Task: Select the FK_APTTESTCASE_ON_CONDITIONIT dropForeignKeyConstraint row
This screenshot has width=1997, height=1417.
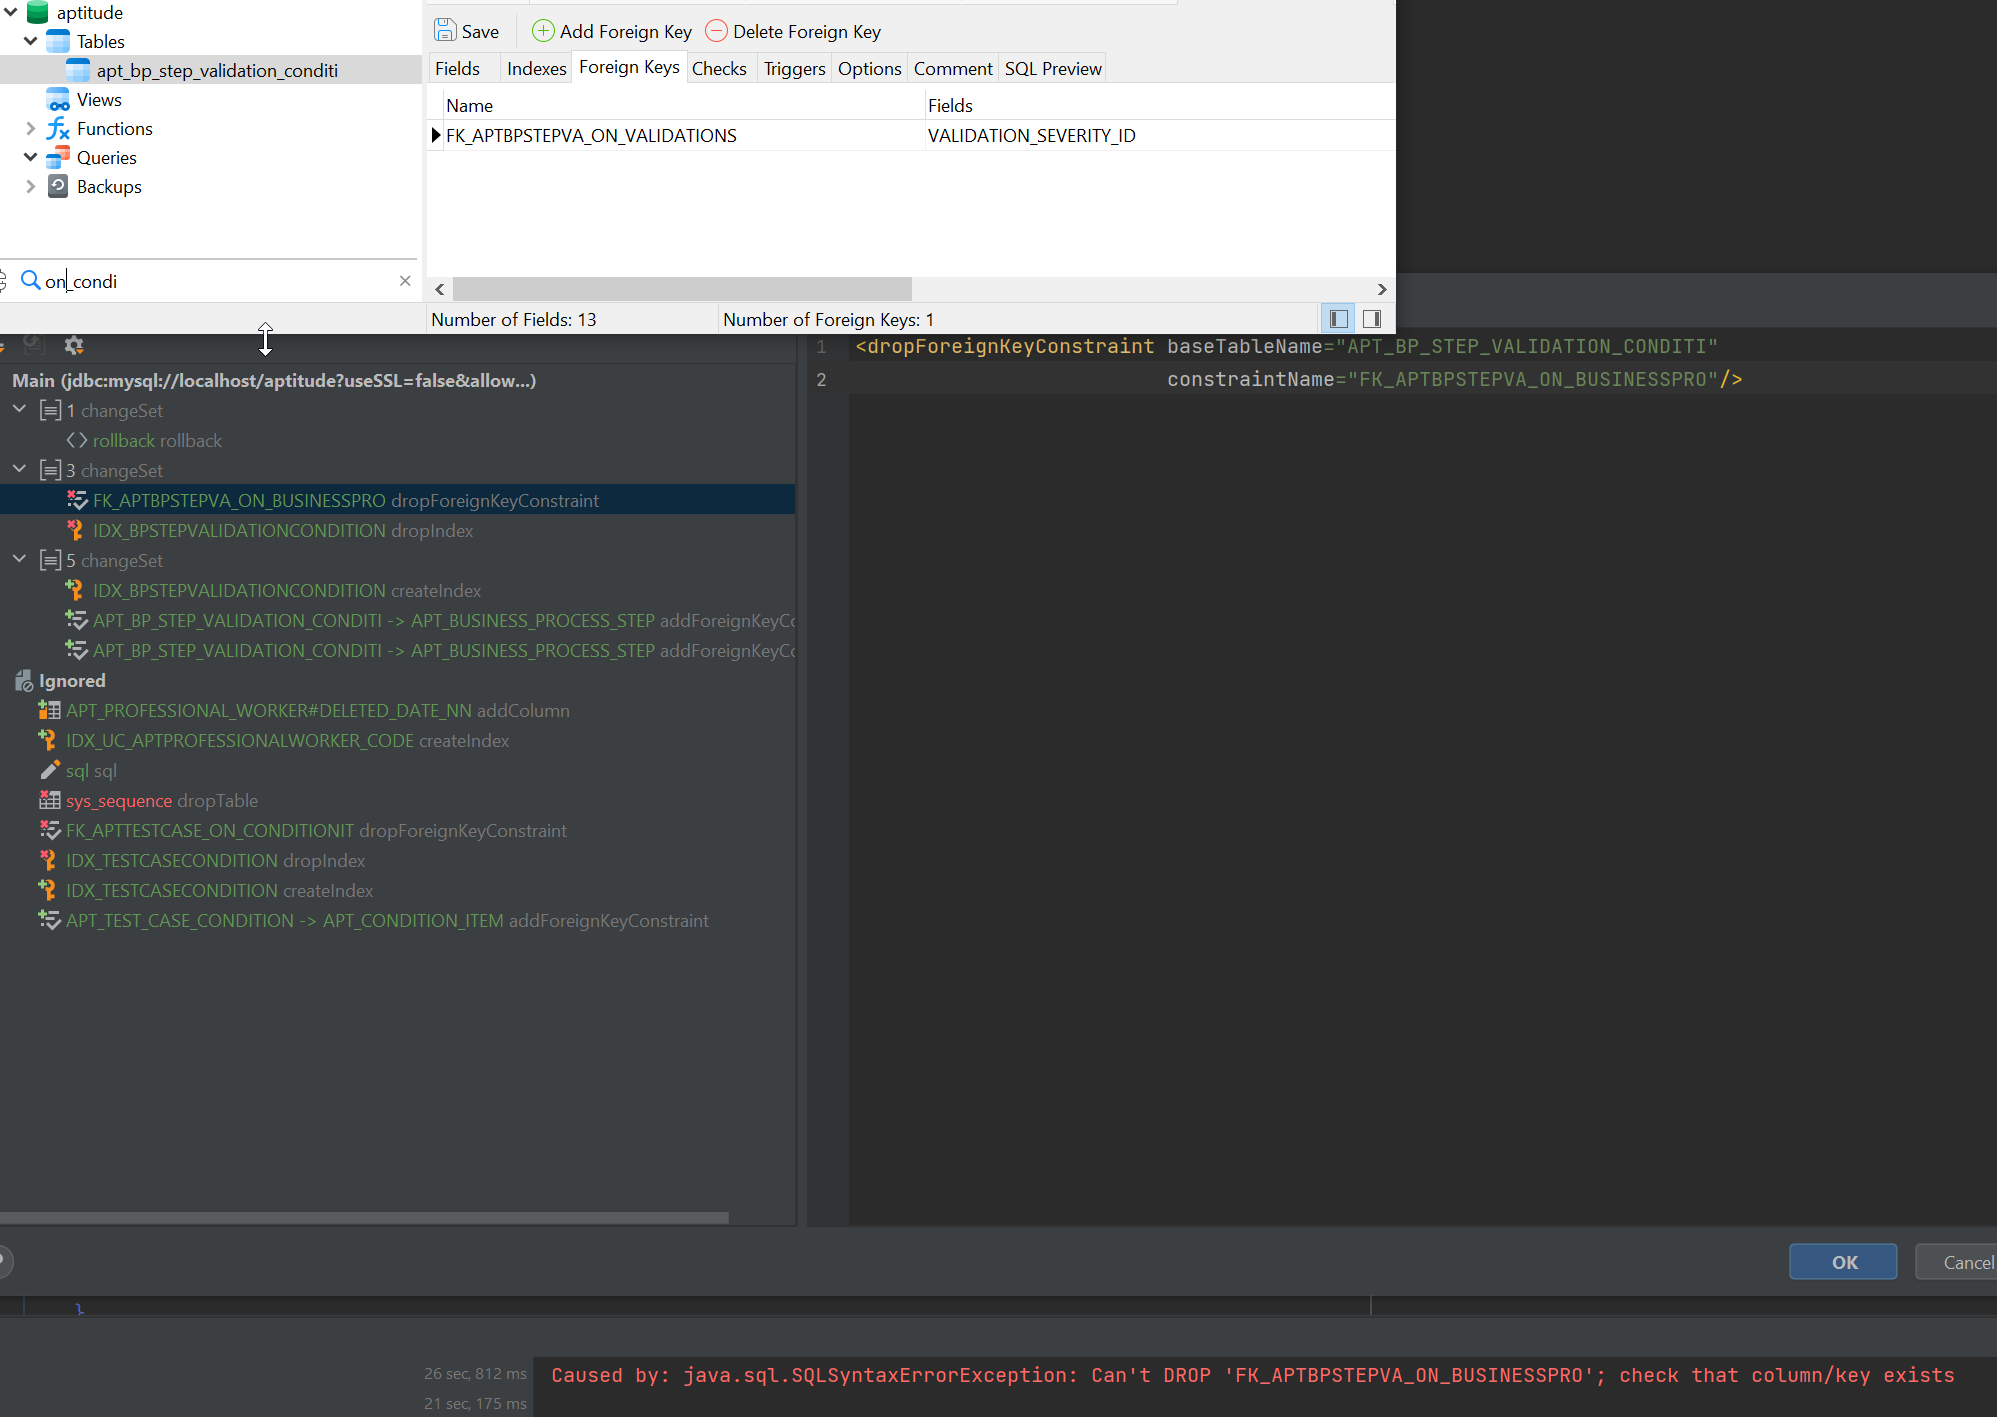Action: pos(398,830)
